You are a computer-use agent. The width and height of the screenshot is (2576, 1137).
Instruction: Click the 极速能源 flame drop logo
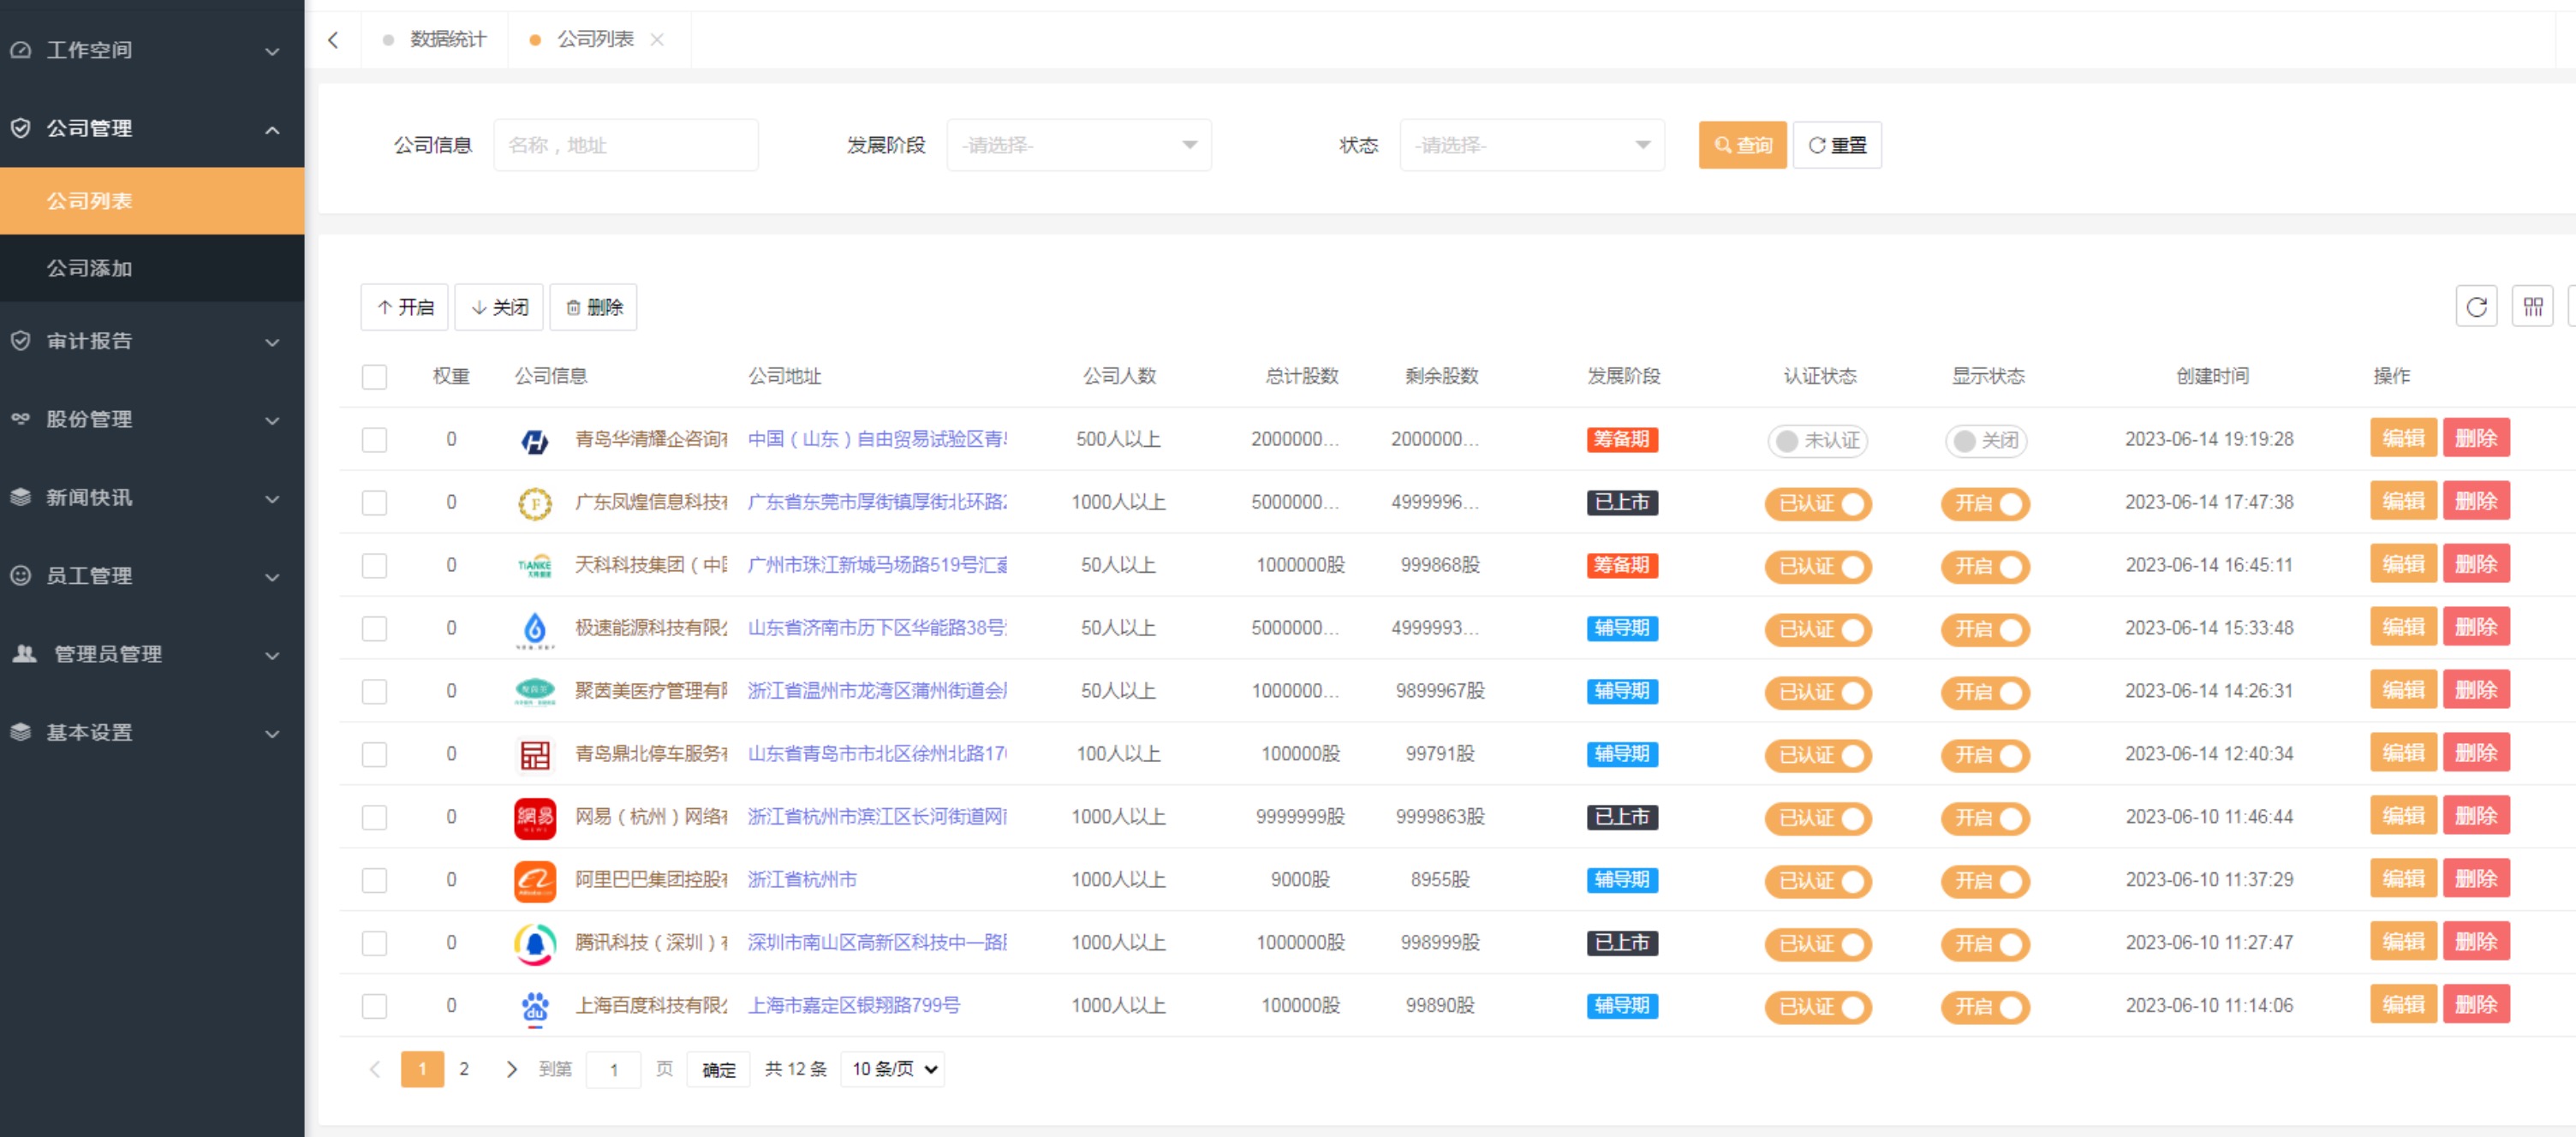[x=535, y=629]
